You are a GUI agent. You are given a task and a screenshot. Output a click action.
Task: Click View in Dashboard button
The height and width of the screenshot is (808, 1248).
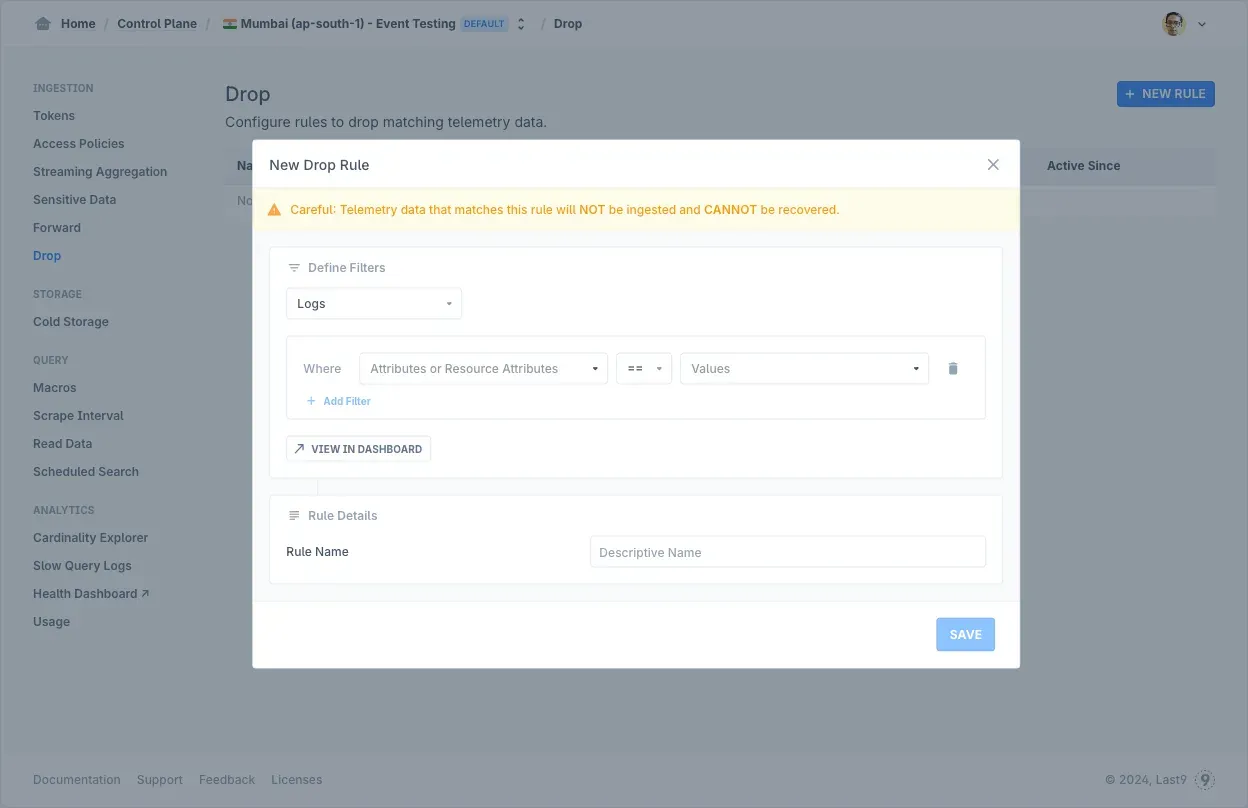click(358, 449)
